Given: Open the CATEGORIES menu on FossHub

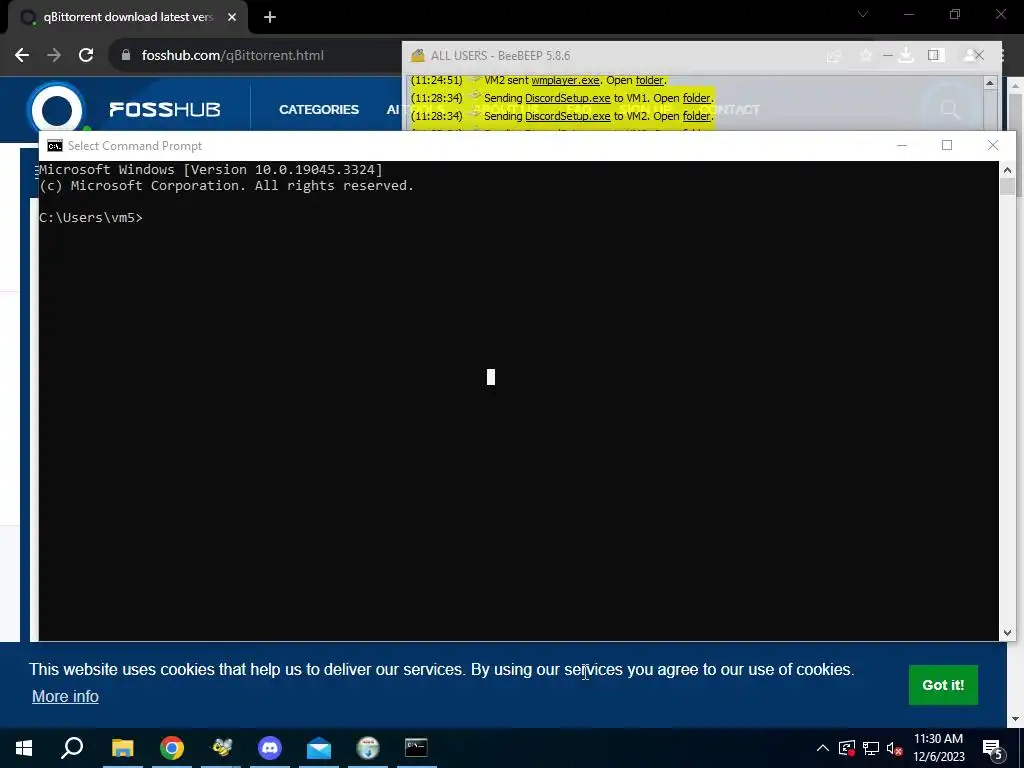Looking at the screenshot, I should pyautogui.click(x=319, y=110).
